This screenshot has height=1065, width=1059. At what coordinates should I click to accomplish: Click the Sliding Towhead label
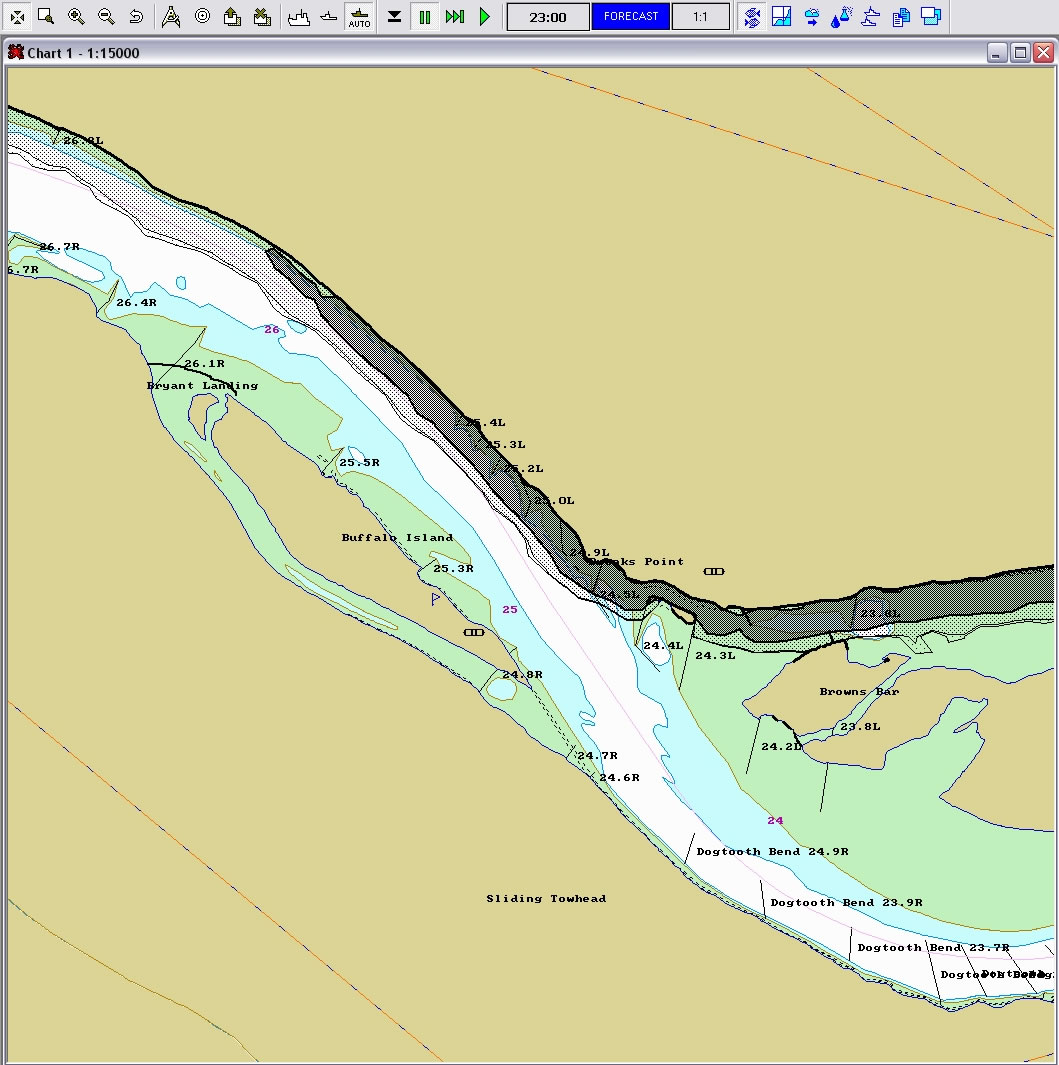(546, 899)
